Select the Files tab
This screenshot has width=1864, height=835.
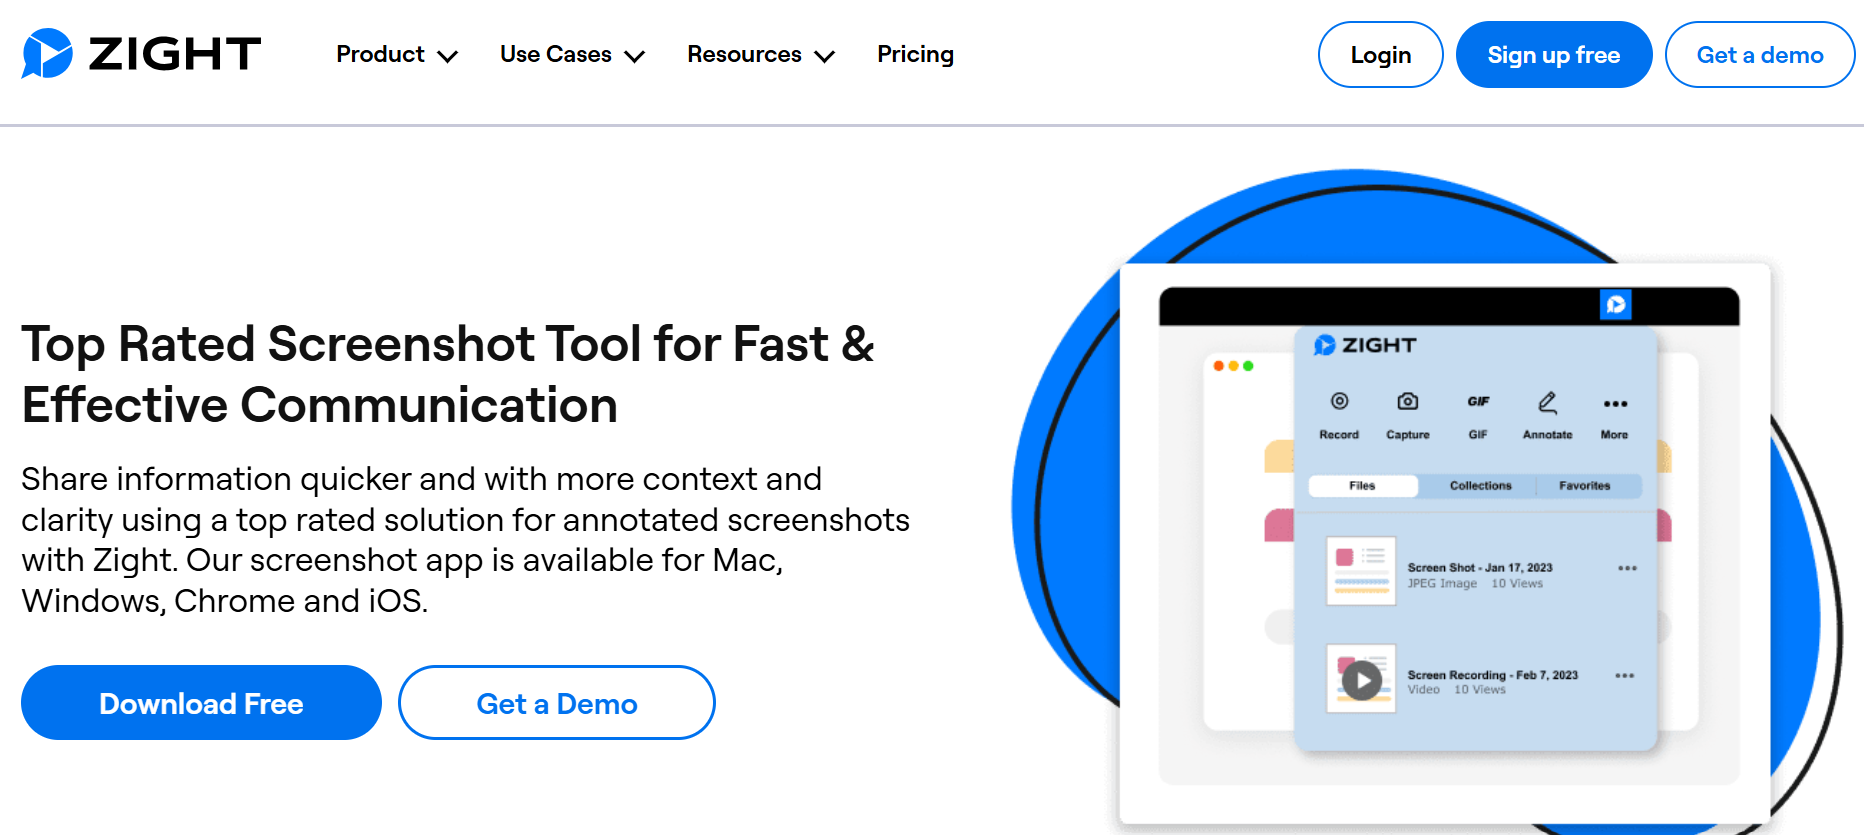(x=1362, y=486)
